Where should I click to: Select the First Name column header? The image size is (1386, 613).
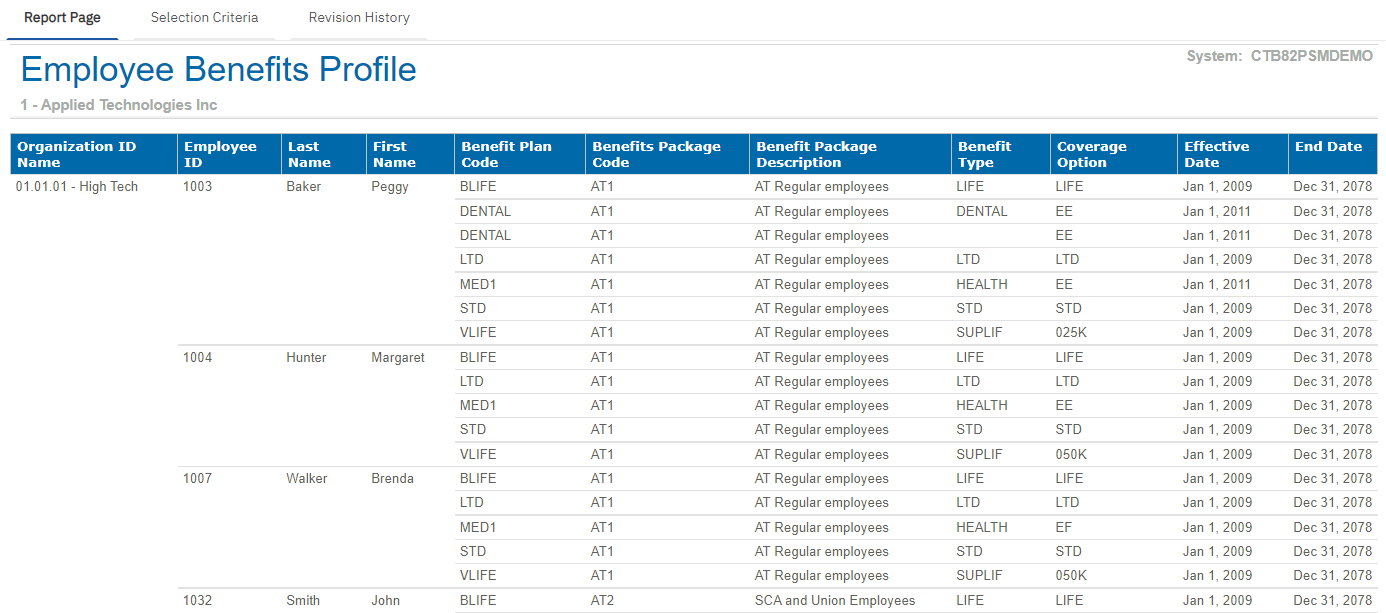[394, 154]
